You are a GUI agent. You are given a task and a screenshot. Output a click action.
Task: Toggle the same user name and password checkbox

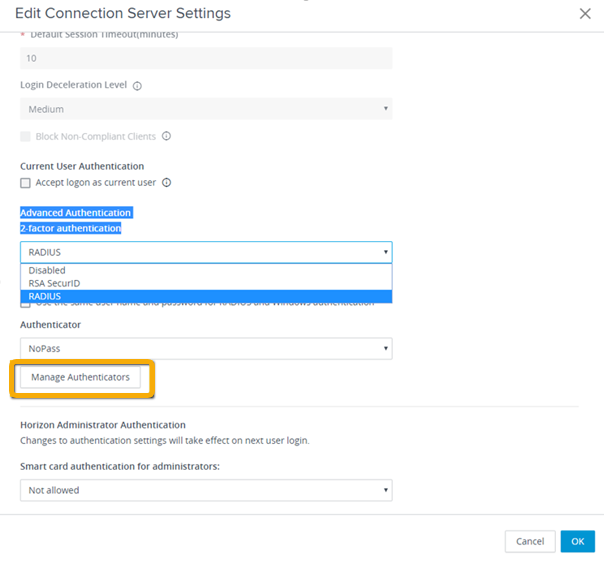tap(26, 304)
